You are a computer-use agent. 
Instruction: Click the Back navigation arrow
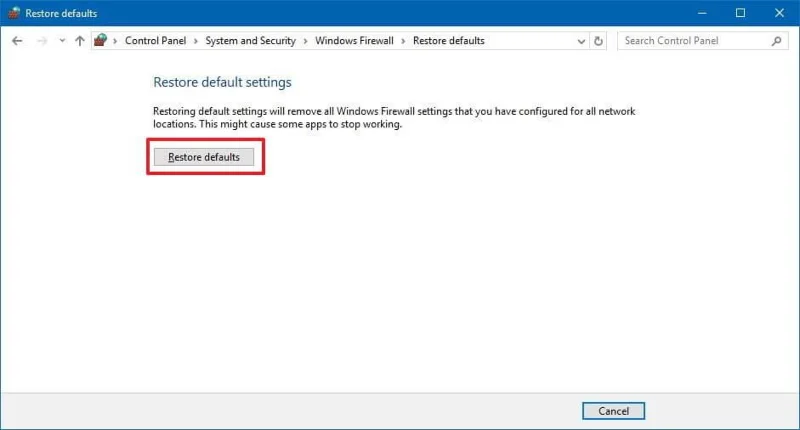[17, 41]
